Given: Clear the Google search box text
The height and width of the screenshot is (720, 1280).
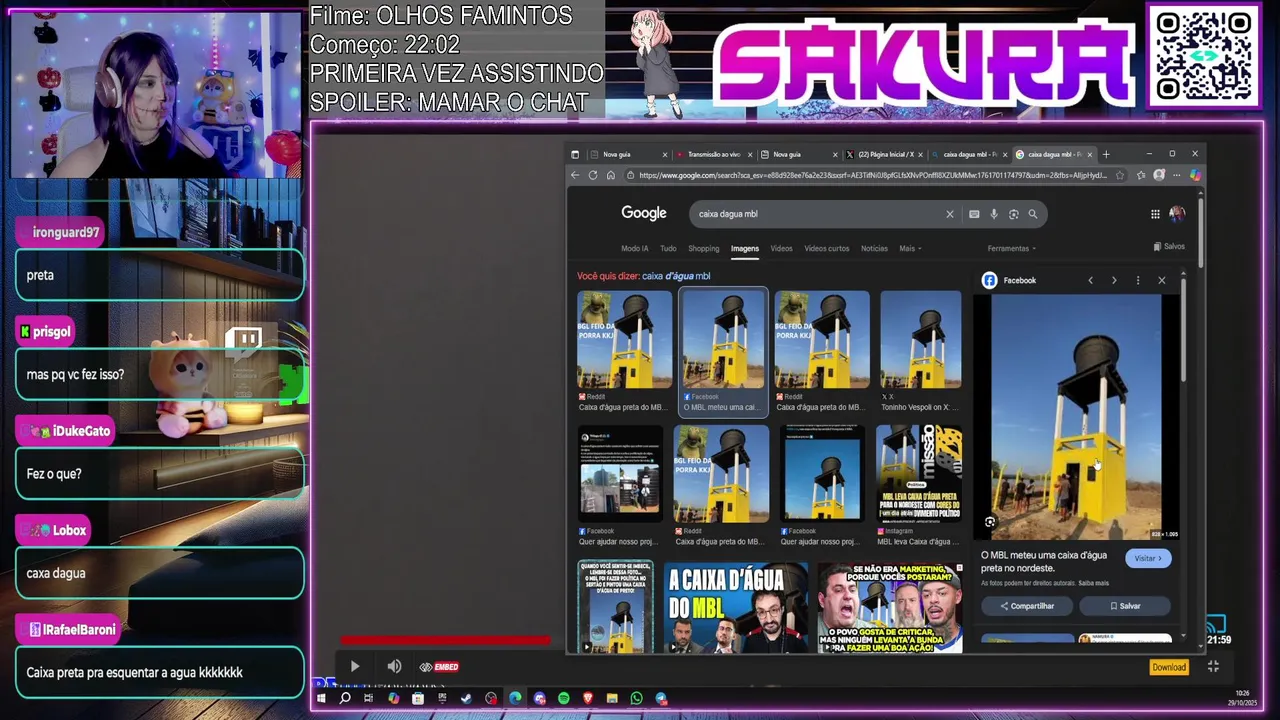Looking at the screenshot, I should pyautogui.click(x=950, y=214).
